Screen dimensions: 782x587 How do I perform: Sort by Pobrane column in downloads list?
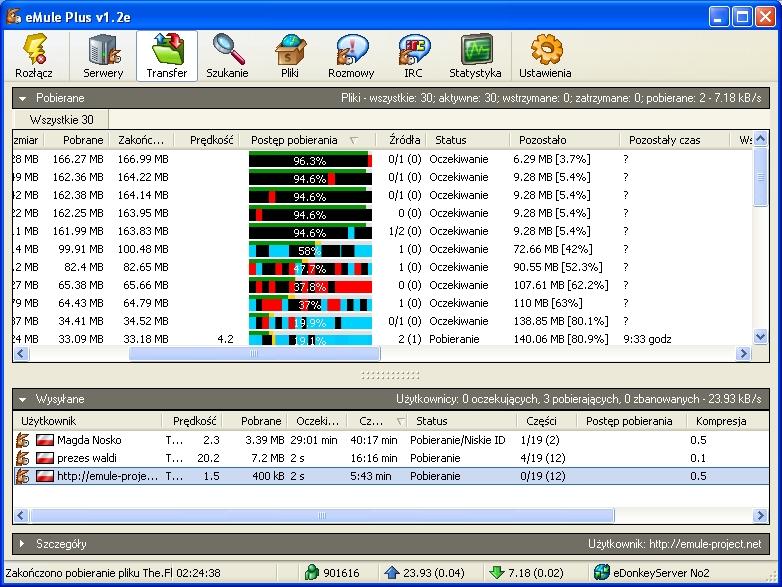coord(78,140)
